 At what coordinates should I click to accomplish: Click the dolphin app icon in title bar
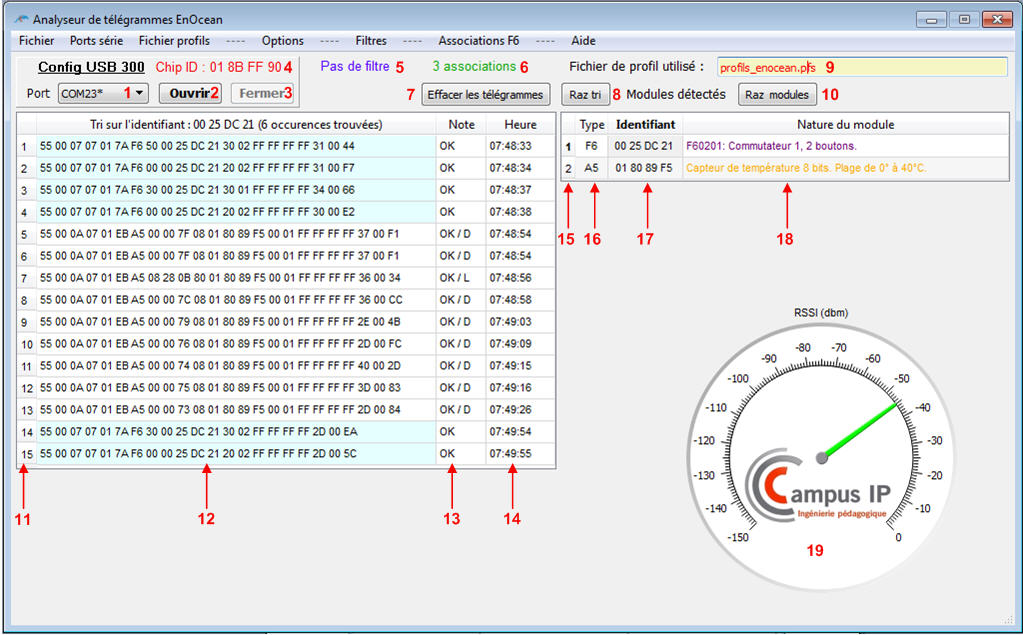pos(20,19)
